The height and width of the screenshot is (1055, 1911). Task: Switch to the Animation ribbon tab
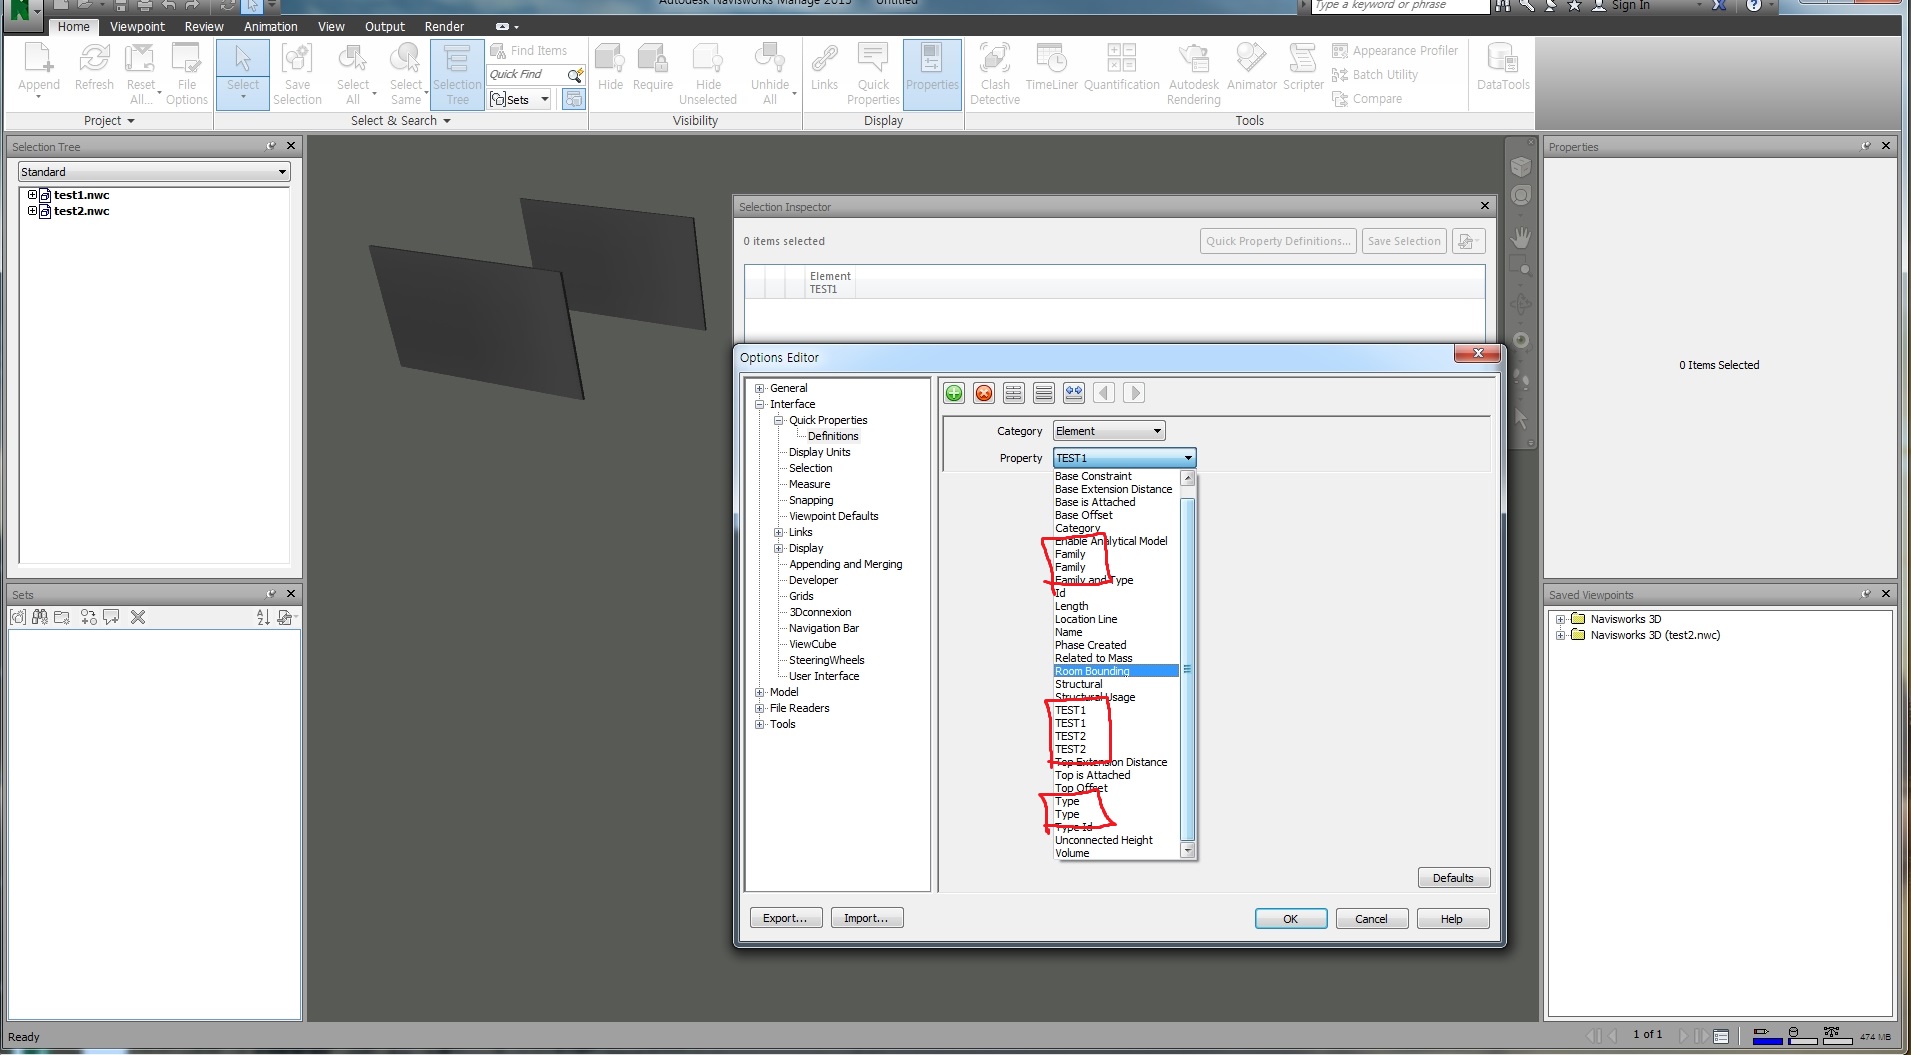pos(270,27)
